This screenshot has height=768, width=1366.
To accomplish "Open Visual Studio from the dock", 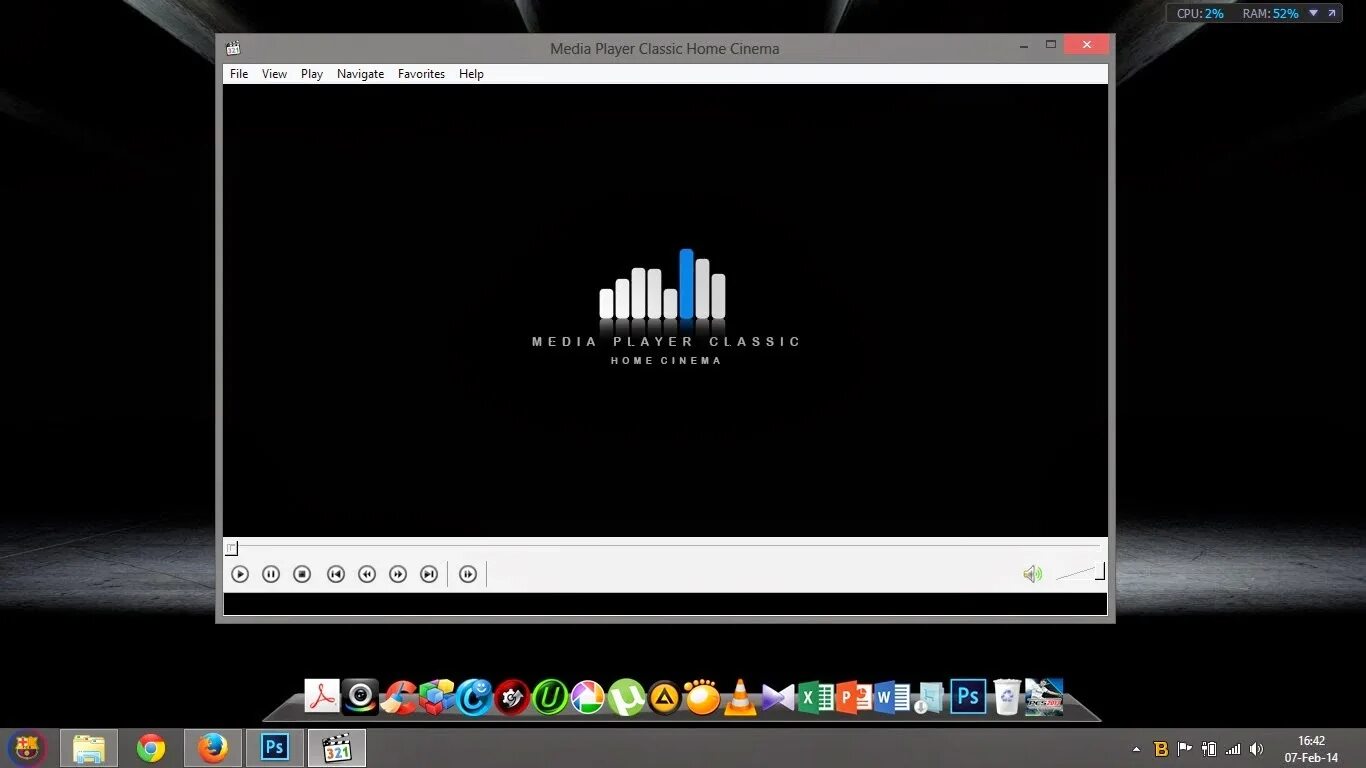I will (778, 697).
